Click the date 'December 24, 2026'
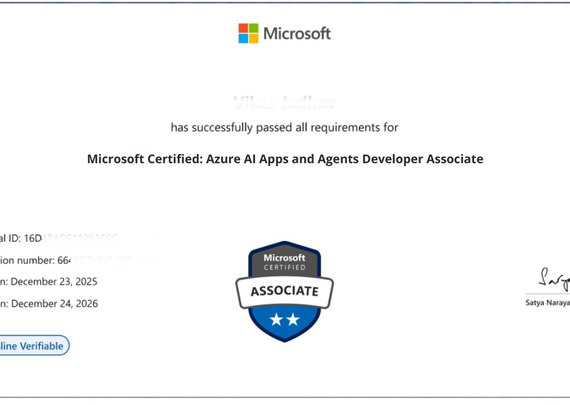Viewport: 570px width, 405px height. pyautogui.click(x=55, y=304)
